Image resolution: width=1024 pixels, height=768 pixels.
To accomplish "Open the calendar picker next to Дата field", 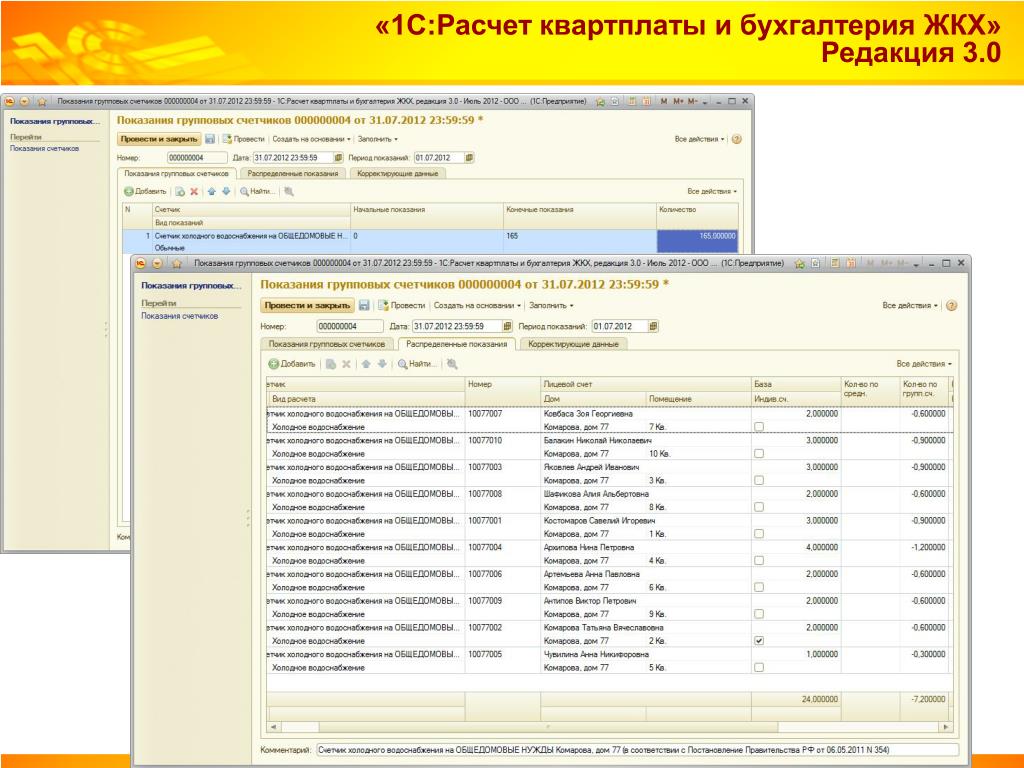I will coord(507,326).
